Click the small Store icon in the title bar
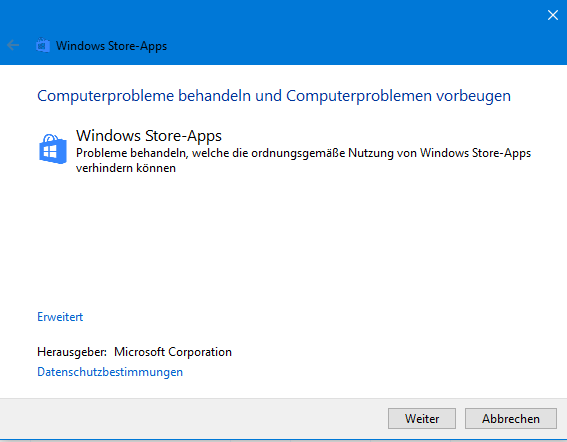567x442 pixels. (43, 45)
